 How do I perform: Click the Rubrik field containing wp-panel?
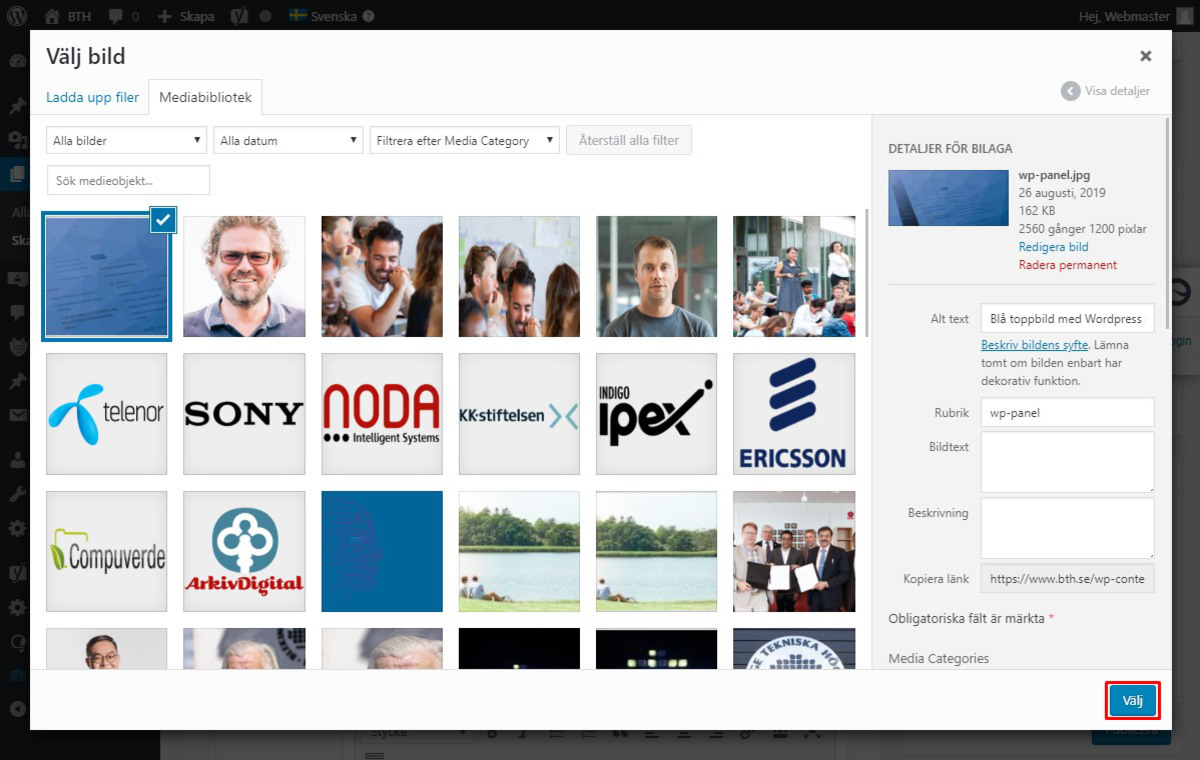click(x=1067, y=412)
